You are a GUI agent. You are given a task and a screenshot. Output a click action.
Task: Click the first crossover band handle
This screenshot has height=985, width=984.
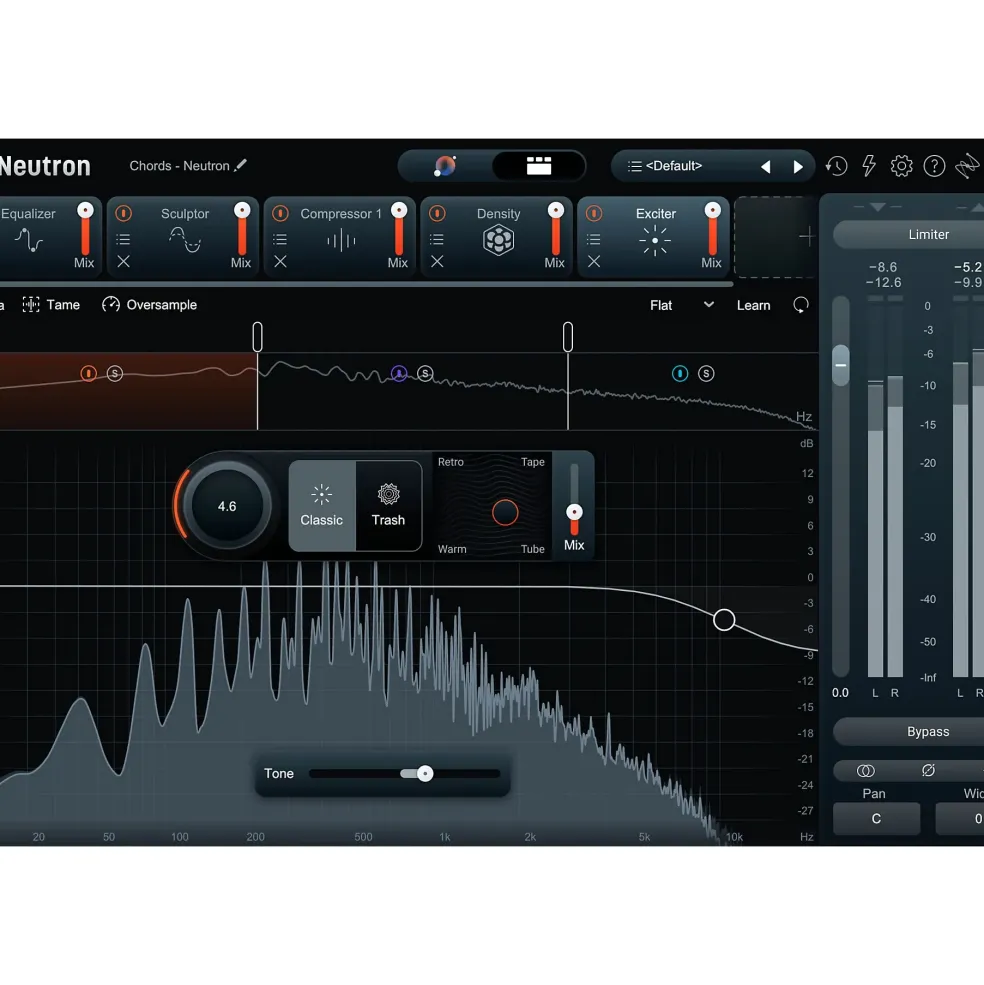point(258,337)
